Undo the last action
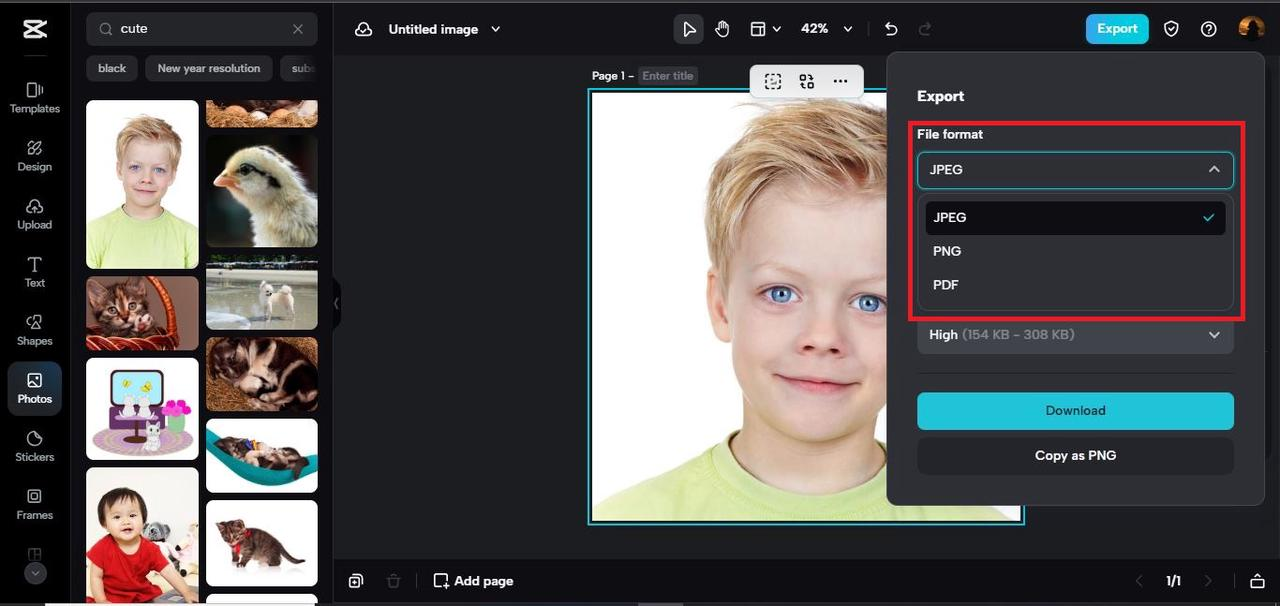 coord(891,29)
